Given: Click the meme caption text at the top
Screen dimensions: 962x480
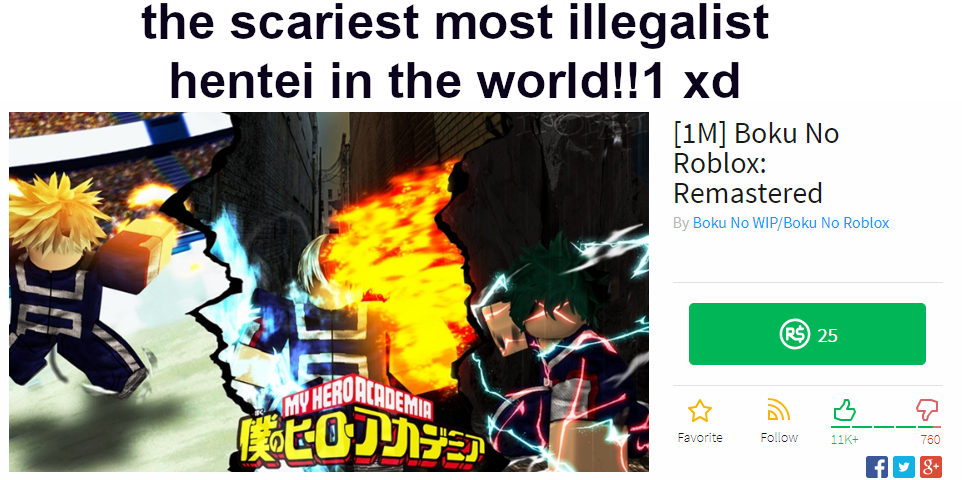Looking at the screenshot, I should [455, 52].
